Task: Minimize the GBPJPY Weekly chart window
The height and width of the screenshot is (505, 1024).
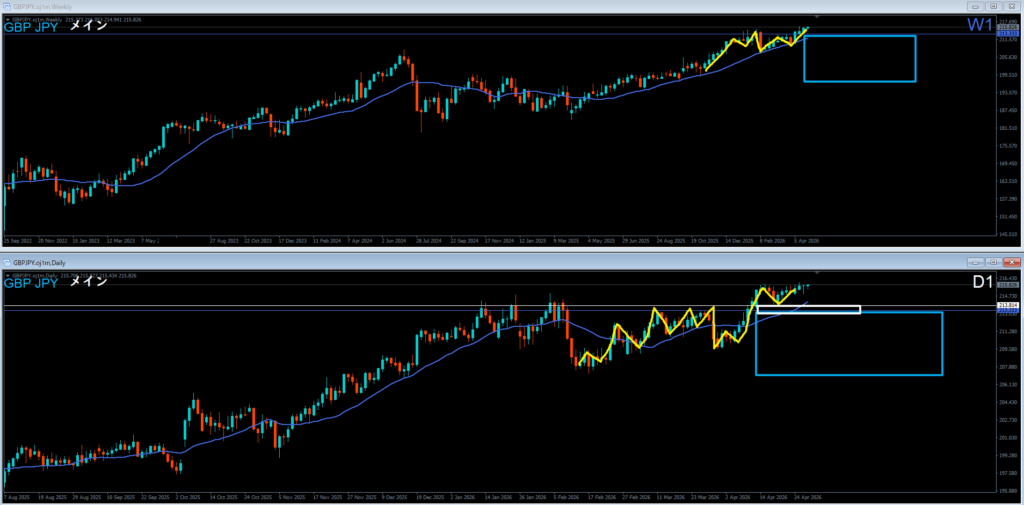Action: click(976, 6)
